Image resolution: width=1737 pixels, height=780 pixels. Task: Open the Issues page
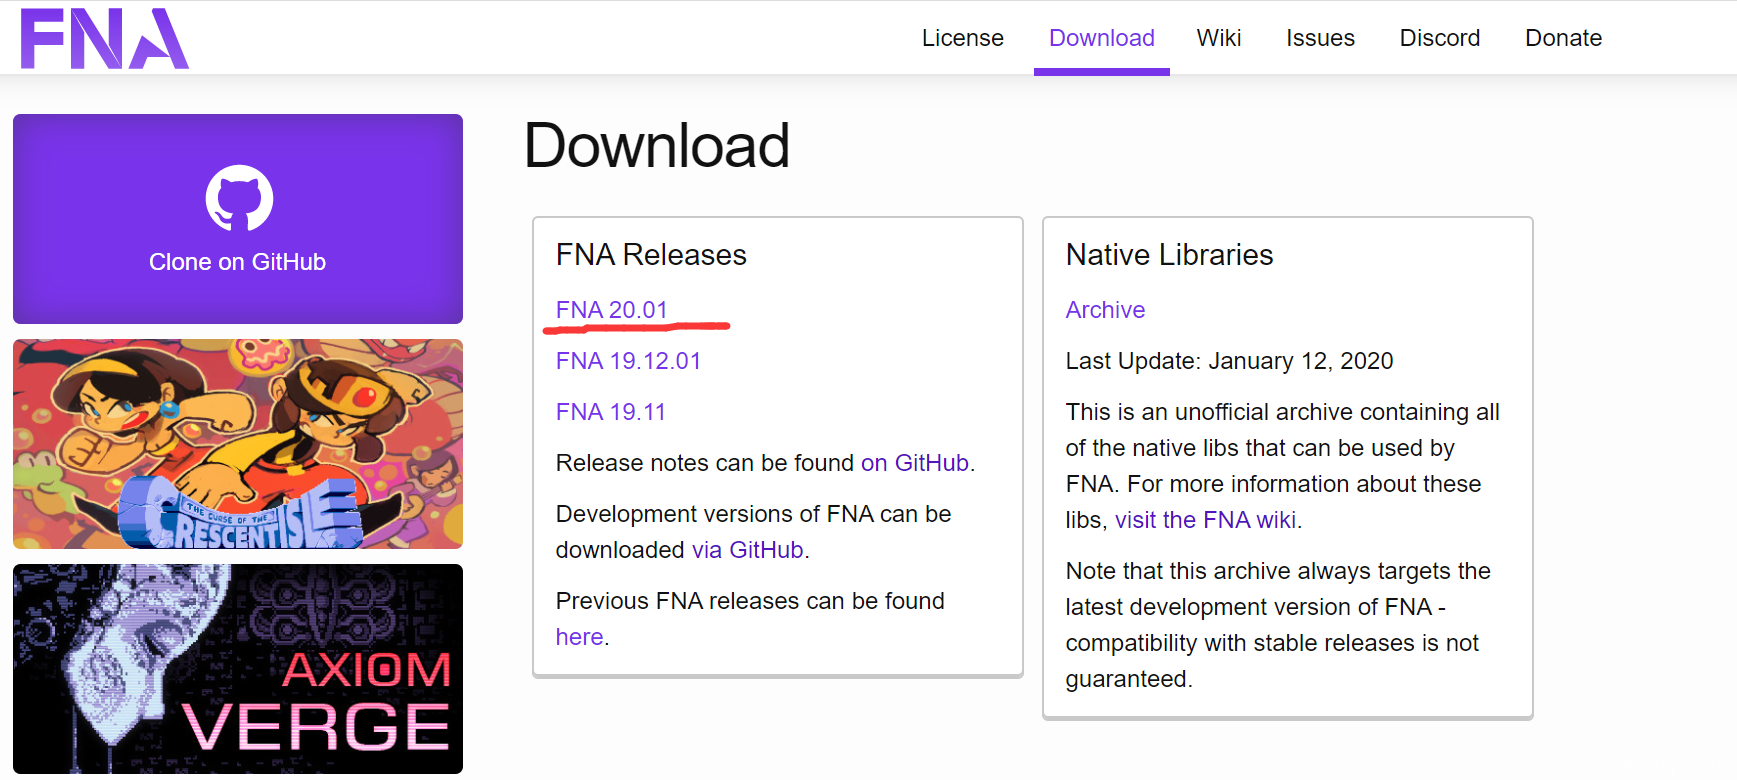click(1320, 38)
